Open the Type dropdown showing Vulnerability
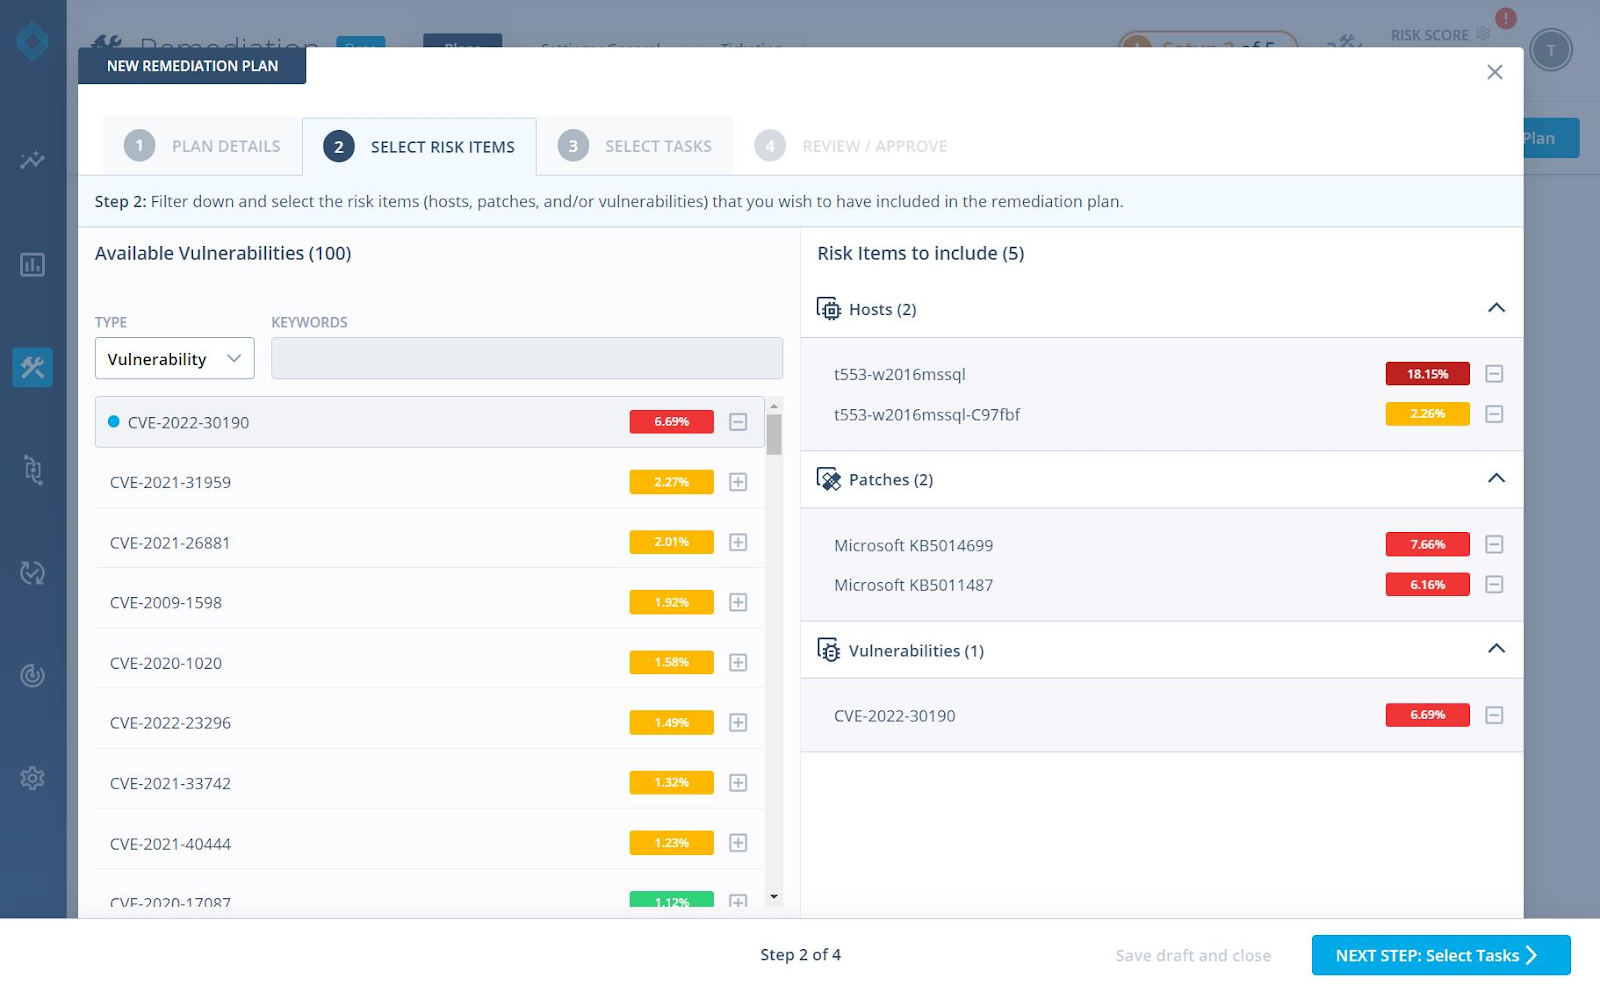 pyautogui.click(x=174, y=359)
